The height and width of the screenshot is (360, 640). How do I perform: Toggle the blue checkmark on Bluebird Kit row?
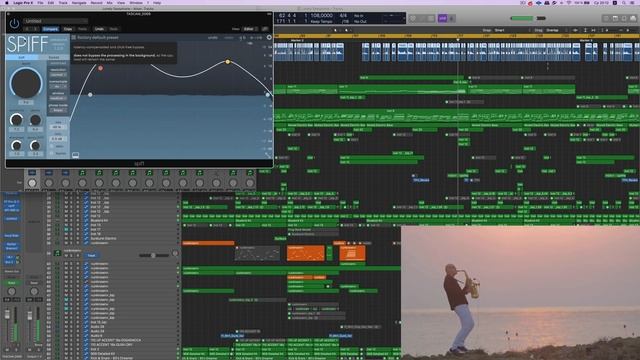(x=86, y=220)
